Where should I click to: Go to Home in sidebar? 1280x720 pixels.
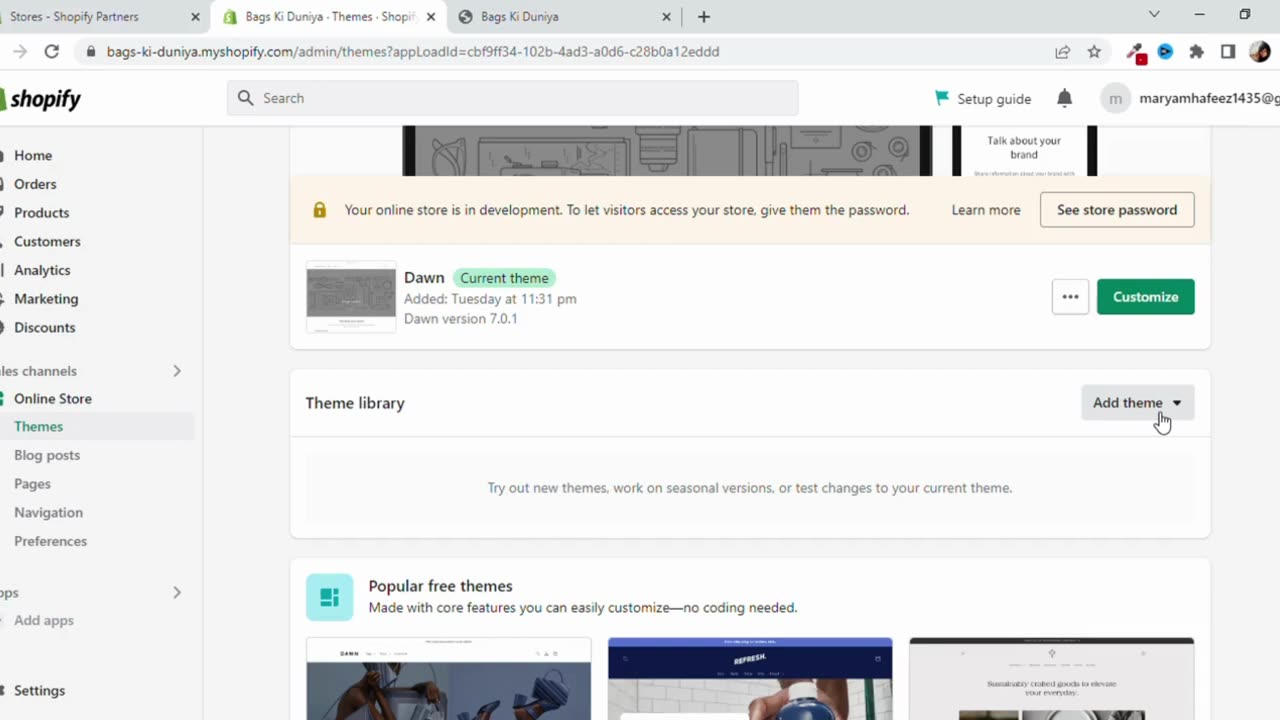[33, 156]
